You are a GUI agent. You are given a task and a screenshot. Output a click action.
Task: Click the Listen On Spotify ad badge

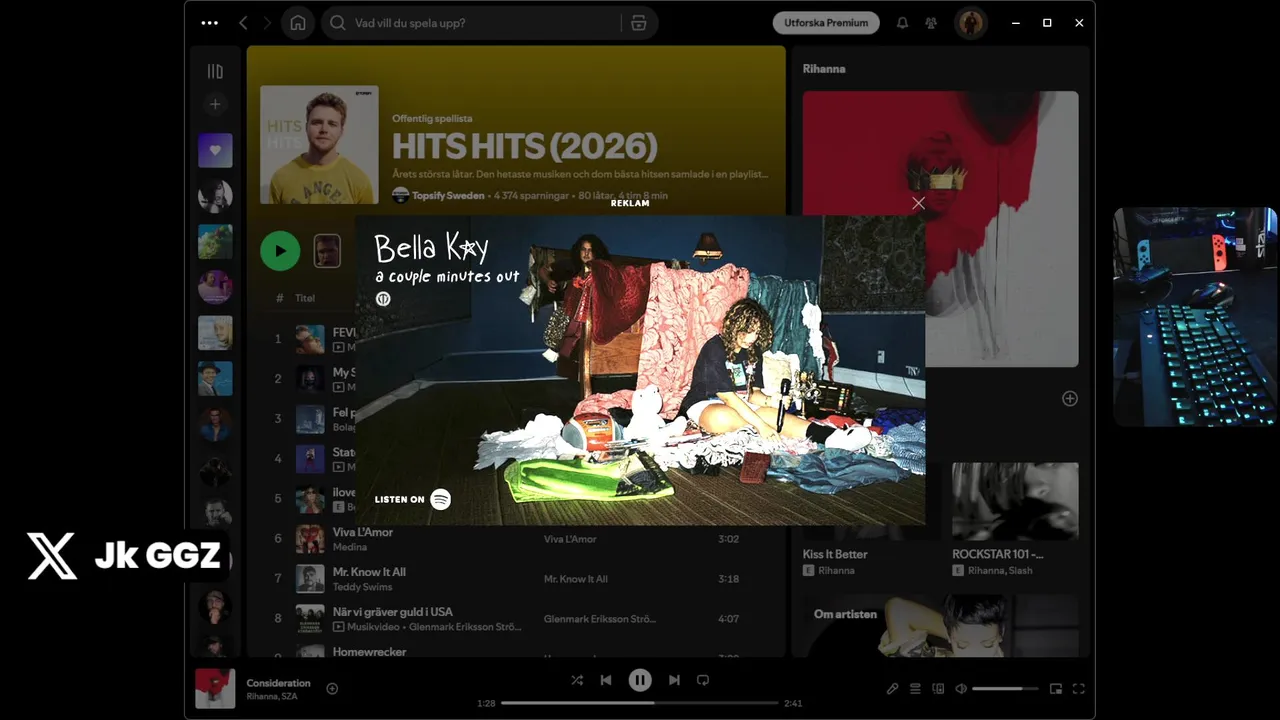pos(413,499)
